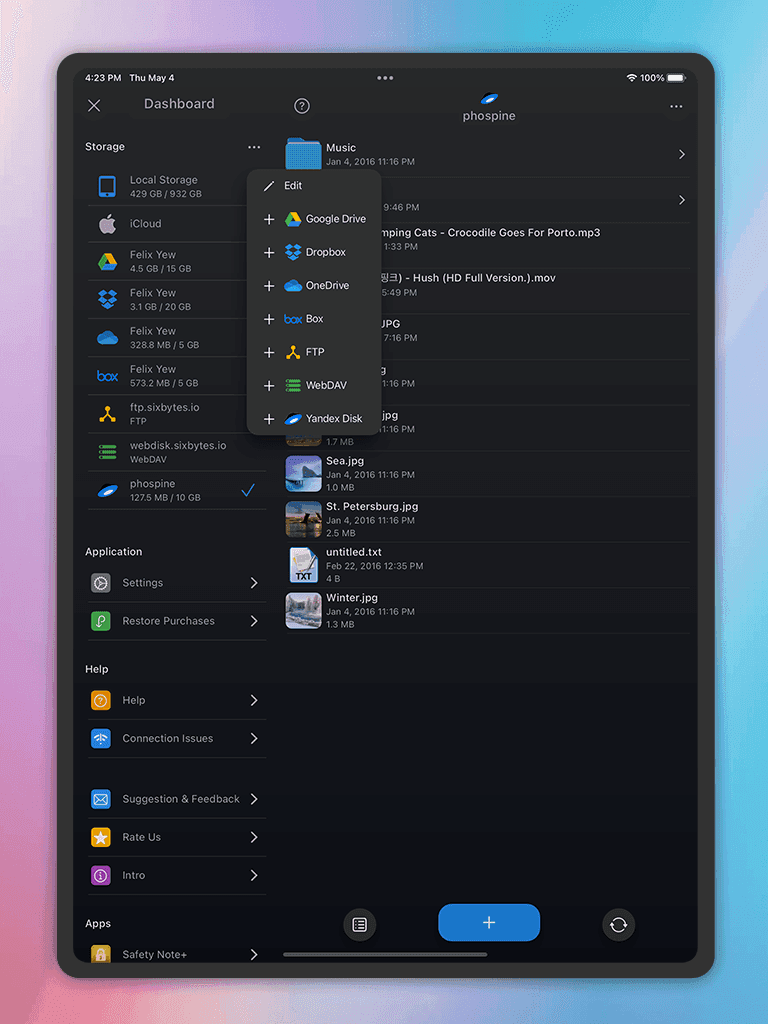The image size is (768, 1024).
Task: Open the Winter.jpg thumbnail
Action: (x=304, y=611)
